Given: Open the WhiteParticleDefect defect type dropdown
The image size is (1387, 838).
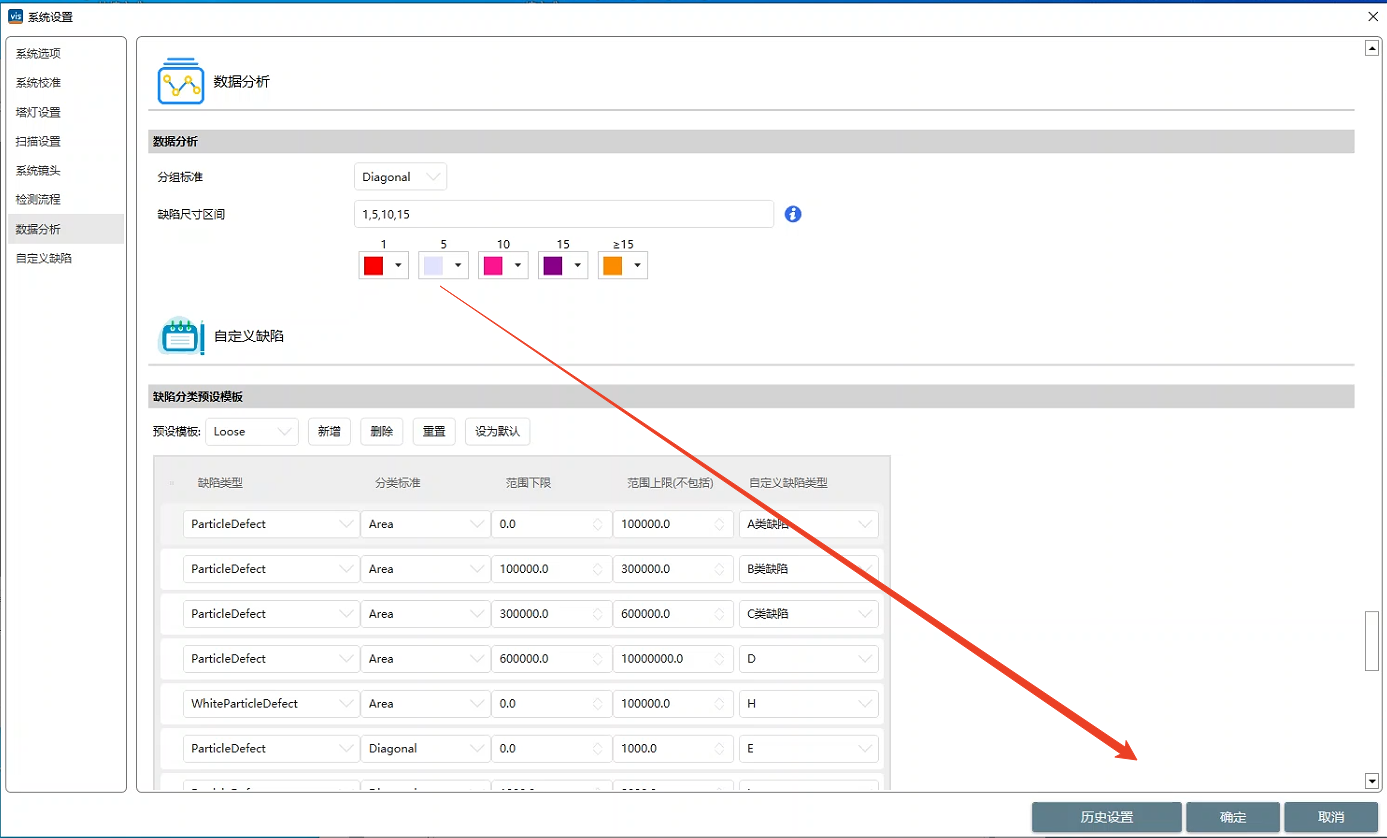Looking at the screenshot, I should pos(270,704).
